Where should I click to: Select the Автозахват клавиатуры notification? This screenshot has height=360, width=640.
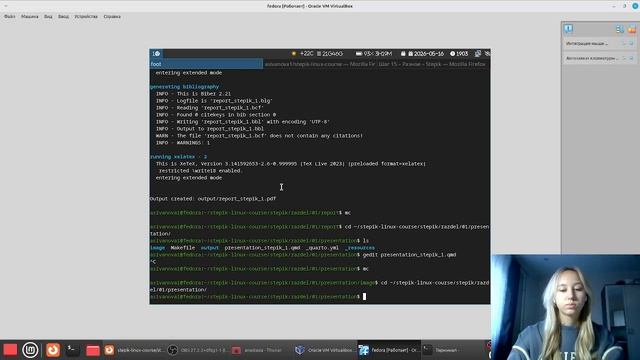[598, 58]
